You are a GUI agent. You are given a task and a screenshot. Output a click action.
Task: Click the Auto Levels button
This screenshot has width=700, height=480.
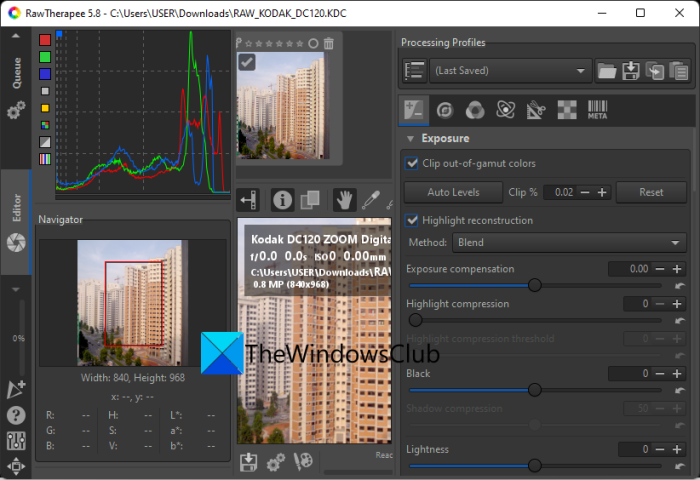(453, 192)
